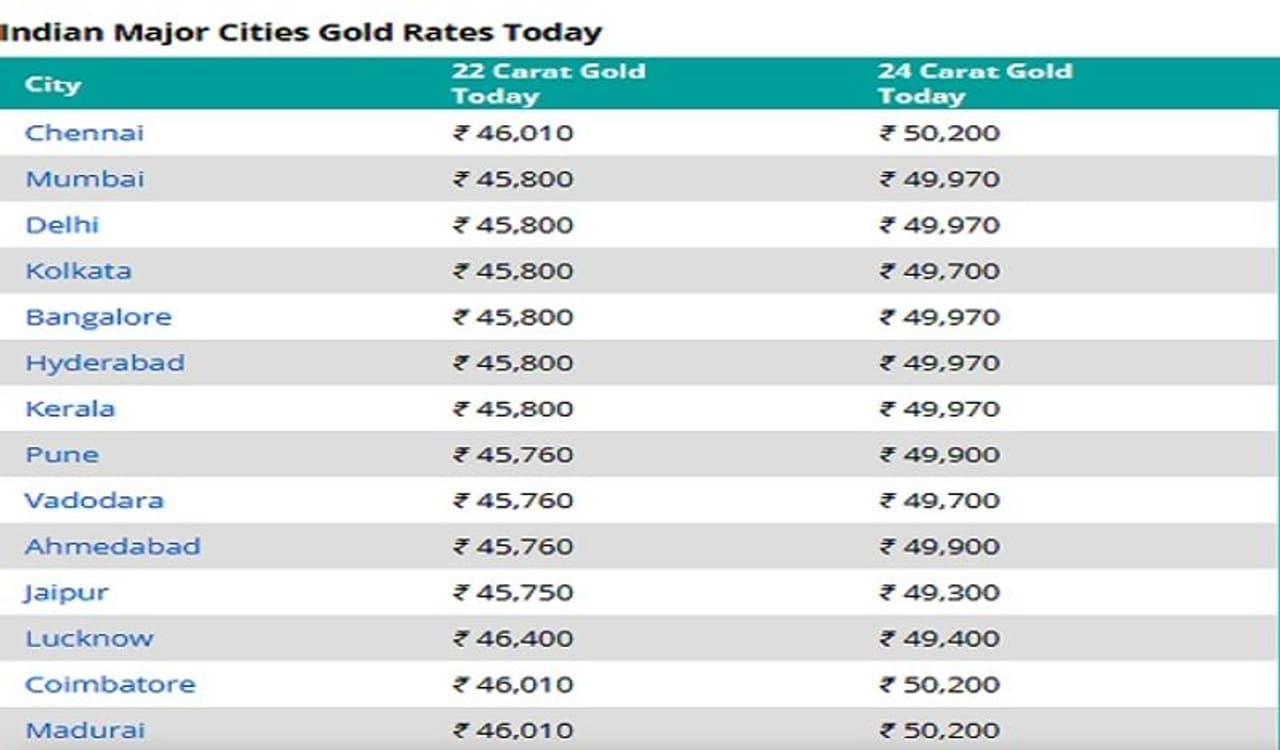This screenshot has height=750, width=1280.
Task: Open the Chennai city link
Action: click(84, 133)
